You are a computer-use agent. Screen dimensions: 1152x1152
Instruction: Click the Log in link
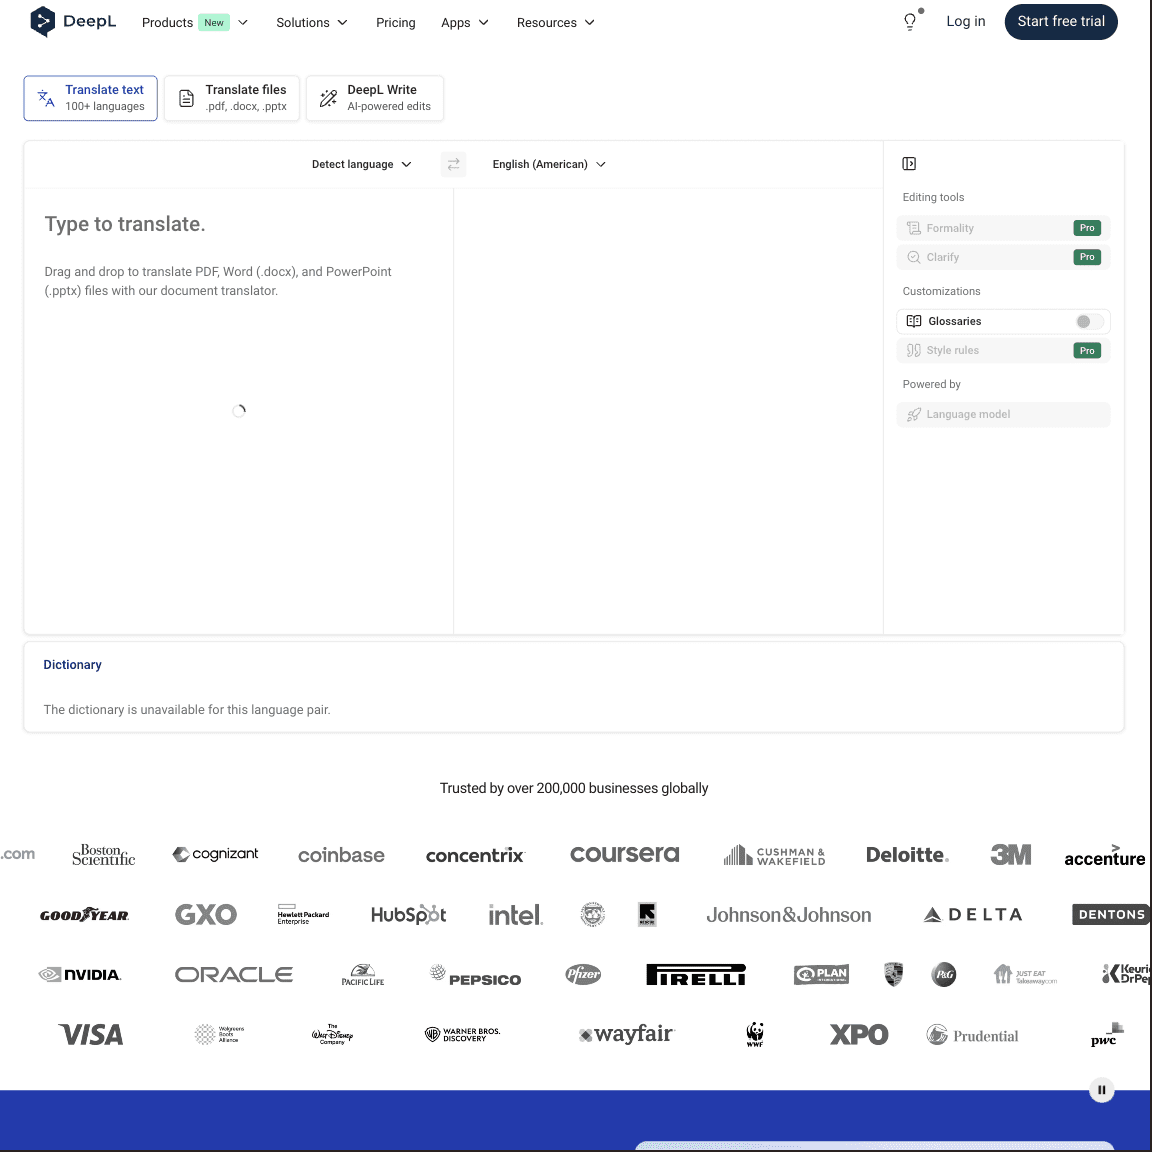click(965, 21)
